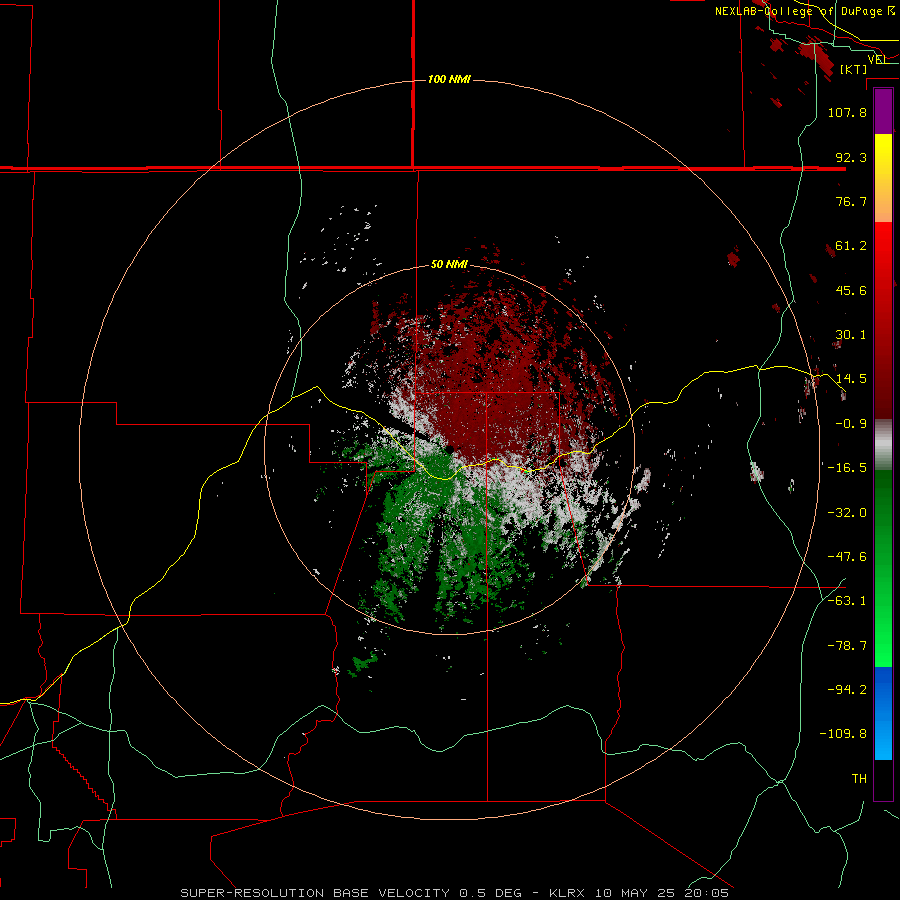Click the 107.8 value on velocity scale

coord(847,112)
